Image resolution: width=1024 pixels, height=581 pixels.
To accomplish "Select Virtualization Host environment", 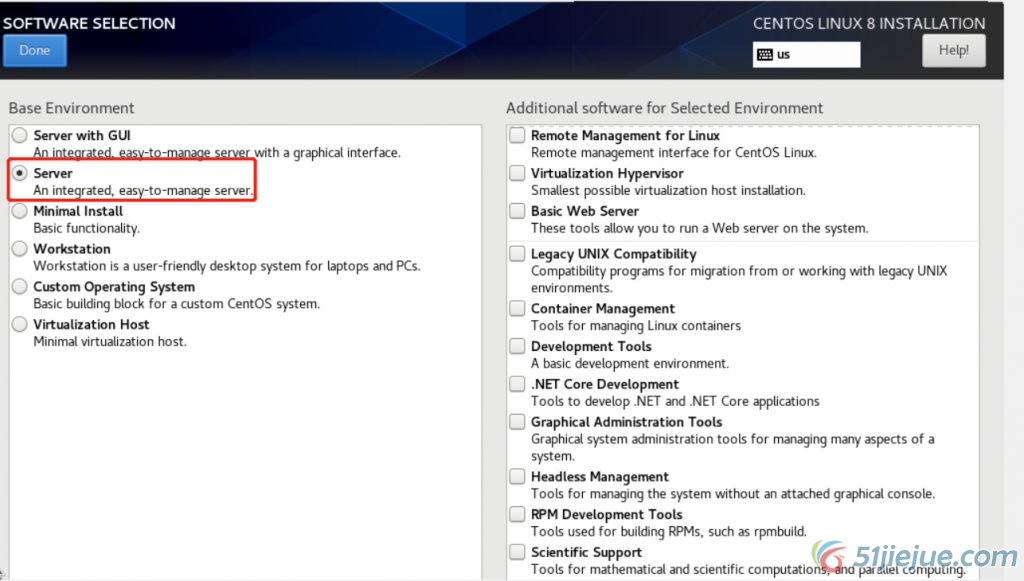I will coord(20,325).
